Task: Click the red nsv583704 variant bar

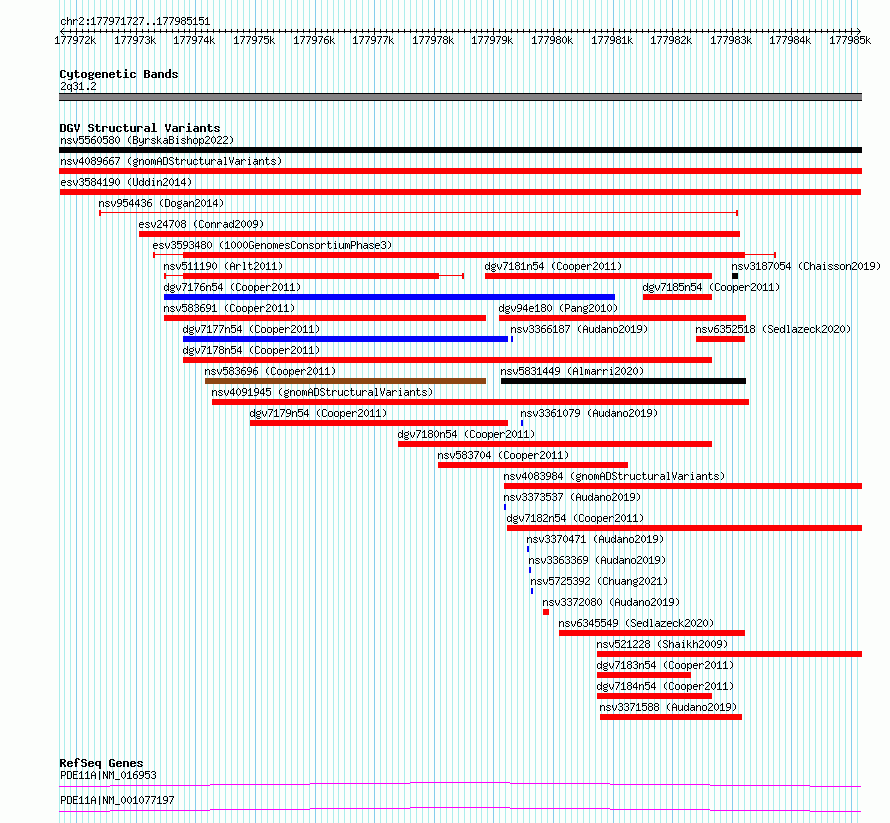Action: [533, 465]
